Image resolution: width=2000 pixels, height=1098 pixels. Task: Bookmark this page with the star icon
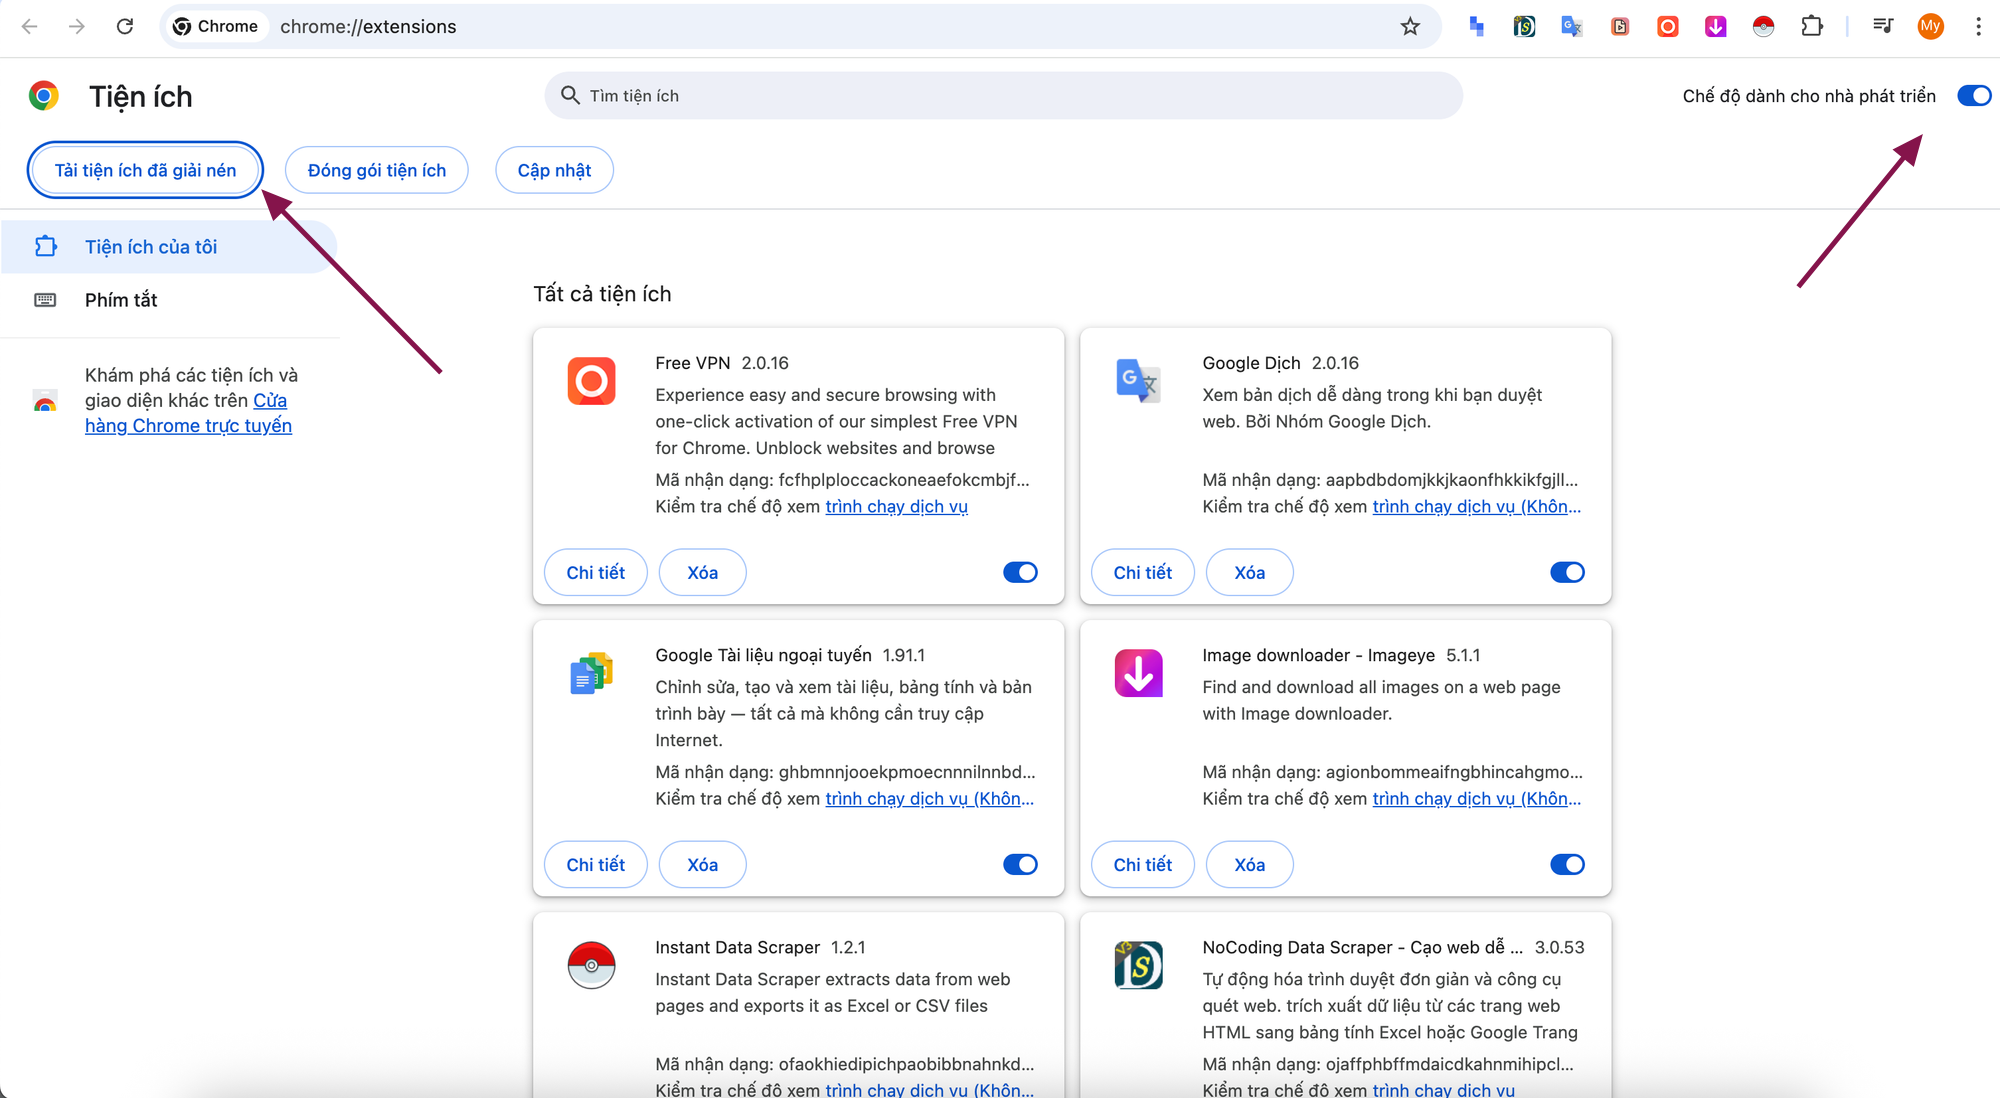pos(1410,27)
